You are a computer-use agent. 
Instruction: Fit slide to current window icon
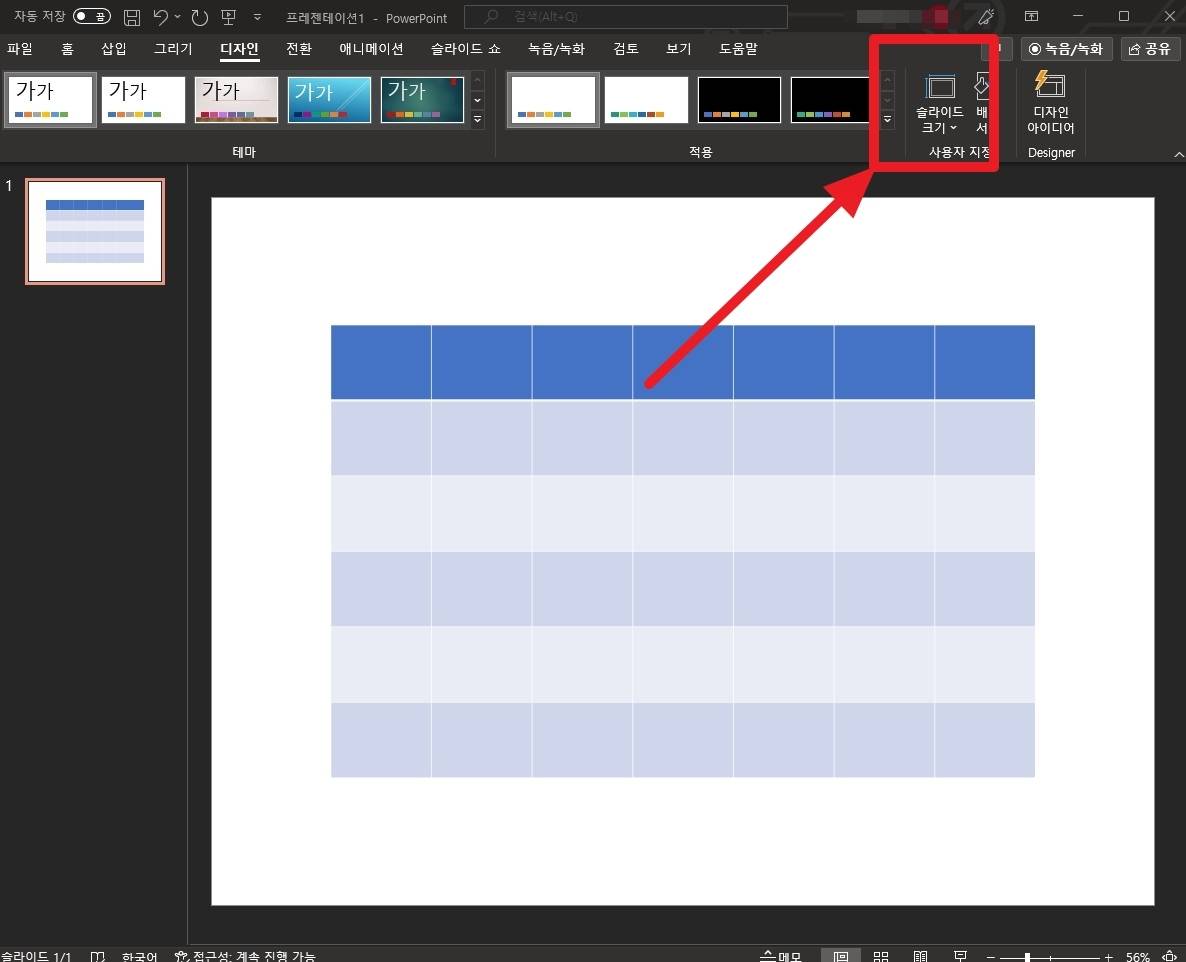pos(1169,957)
